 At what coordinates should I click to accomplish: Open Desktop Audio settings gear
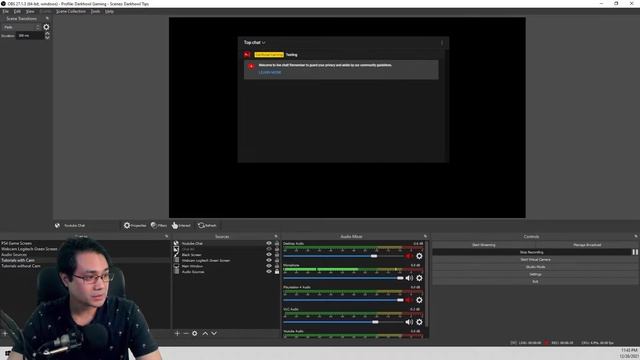pyautogui.click(x=419, y=256)
